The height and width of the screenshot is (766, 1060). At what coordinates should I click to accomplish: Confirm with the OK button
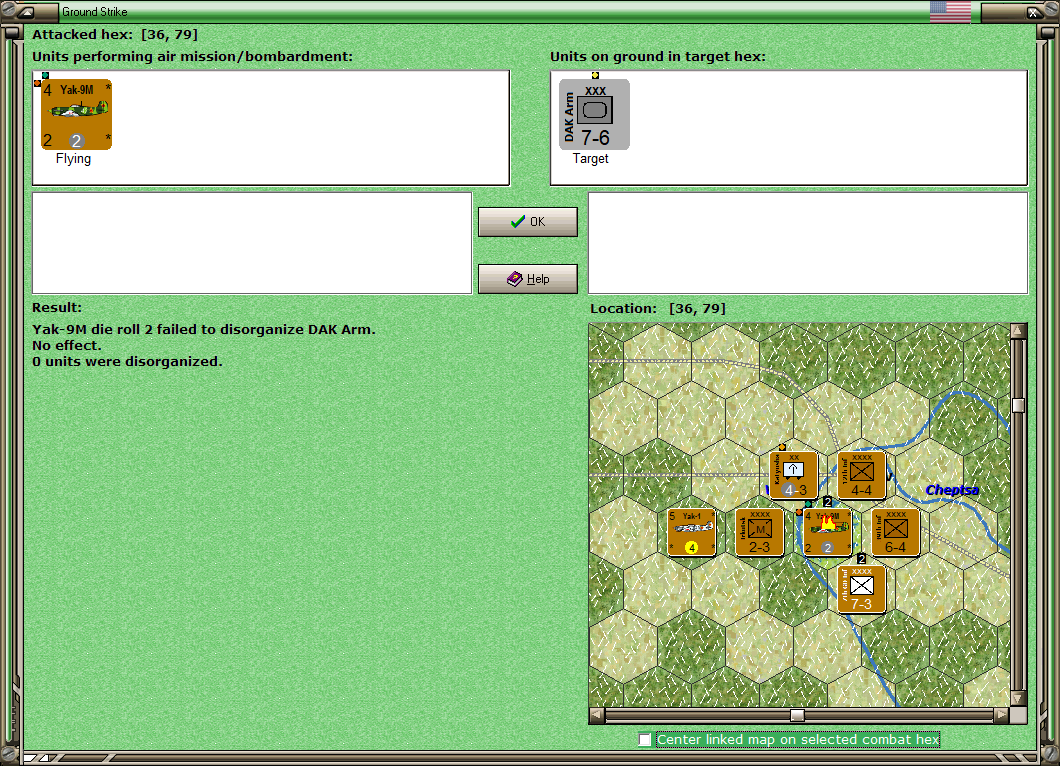click(x=528, y=222)
